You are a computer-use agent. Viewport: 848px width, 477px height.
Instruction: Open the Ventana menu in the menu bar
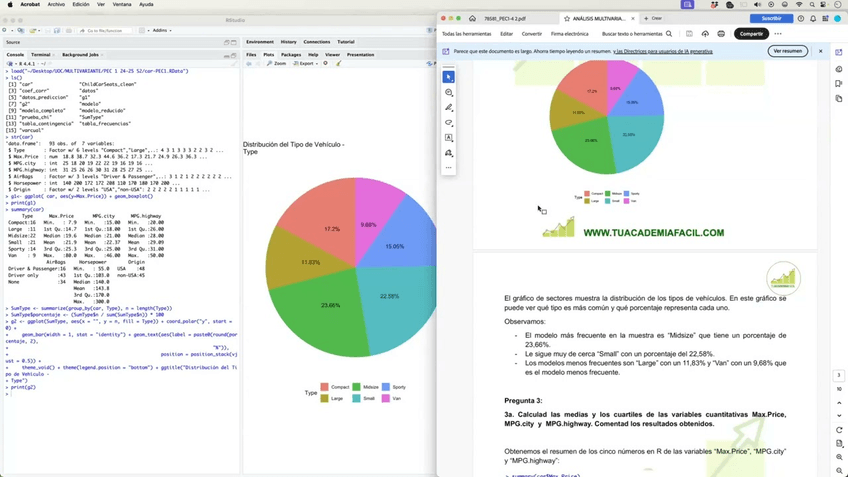coord(121,4)
